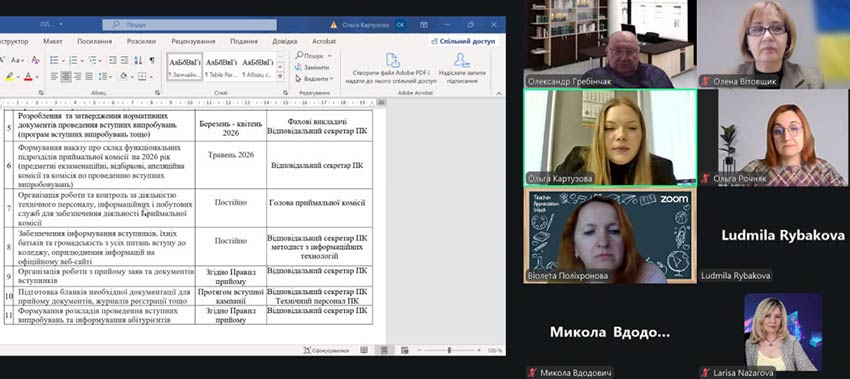This screenshot has width=850, height=379.
Task: Open ribbon display options icon
Action: tap(424, 24)
